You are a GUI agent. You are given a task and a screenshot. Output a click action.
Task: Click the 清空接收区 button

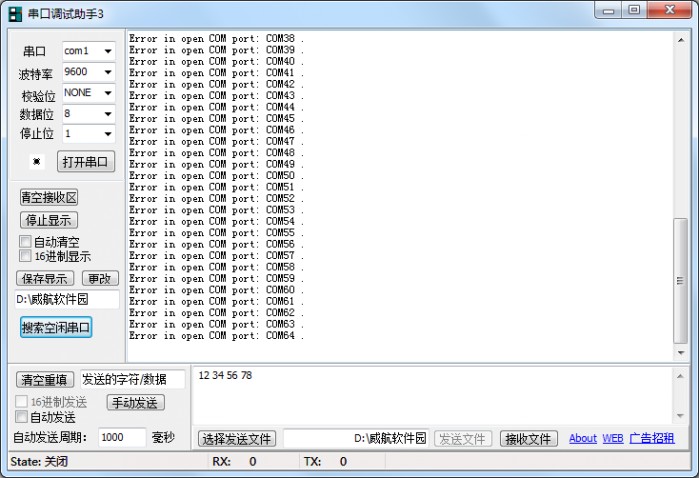tap(49, 198)
